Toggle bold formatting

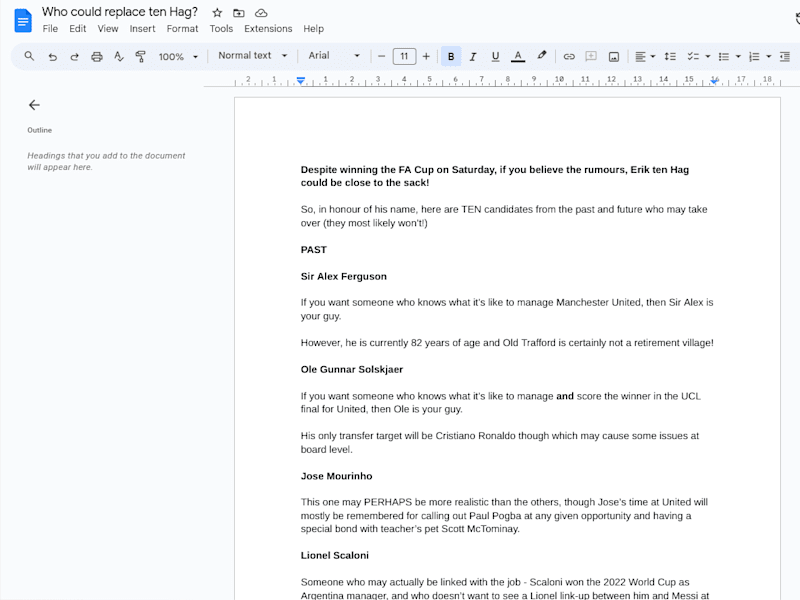[451, 57]
